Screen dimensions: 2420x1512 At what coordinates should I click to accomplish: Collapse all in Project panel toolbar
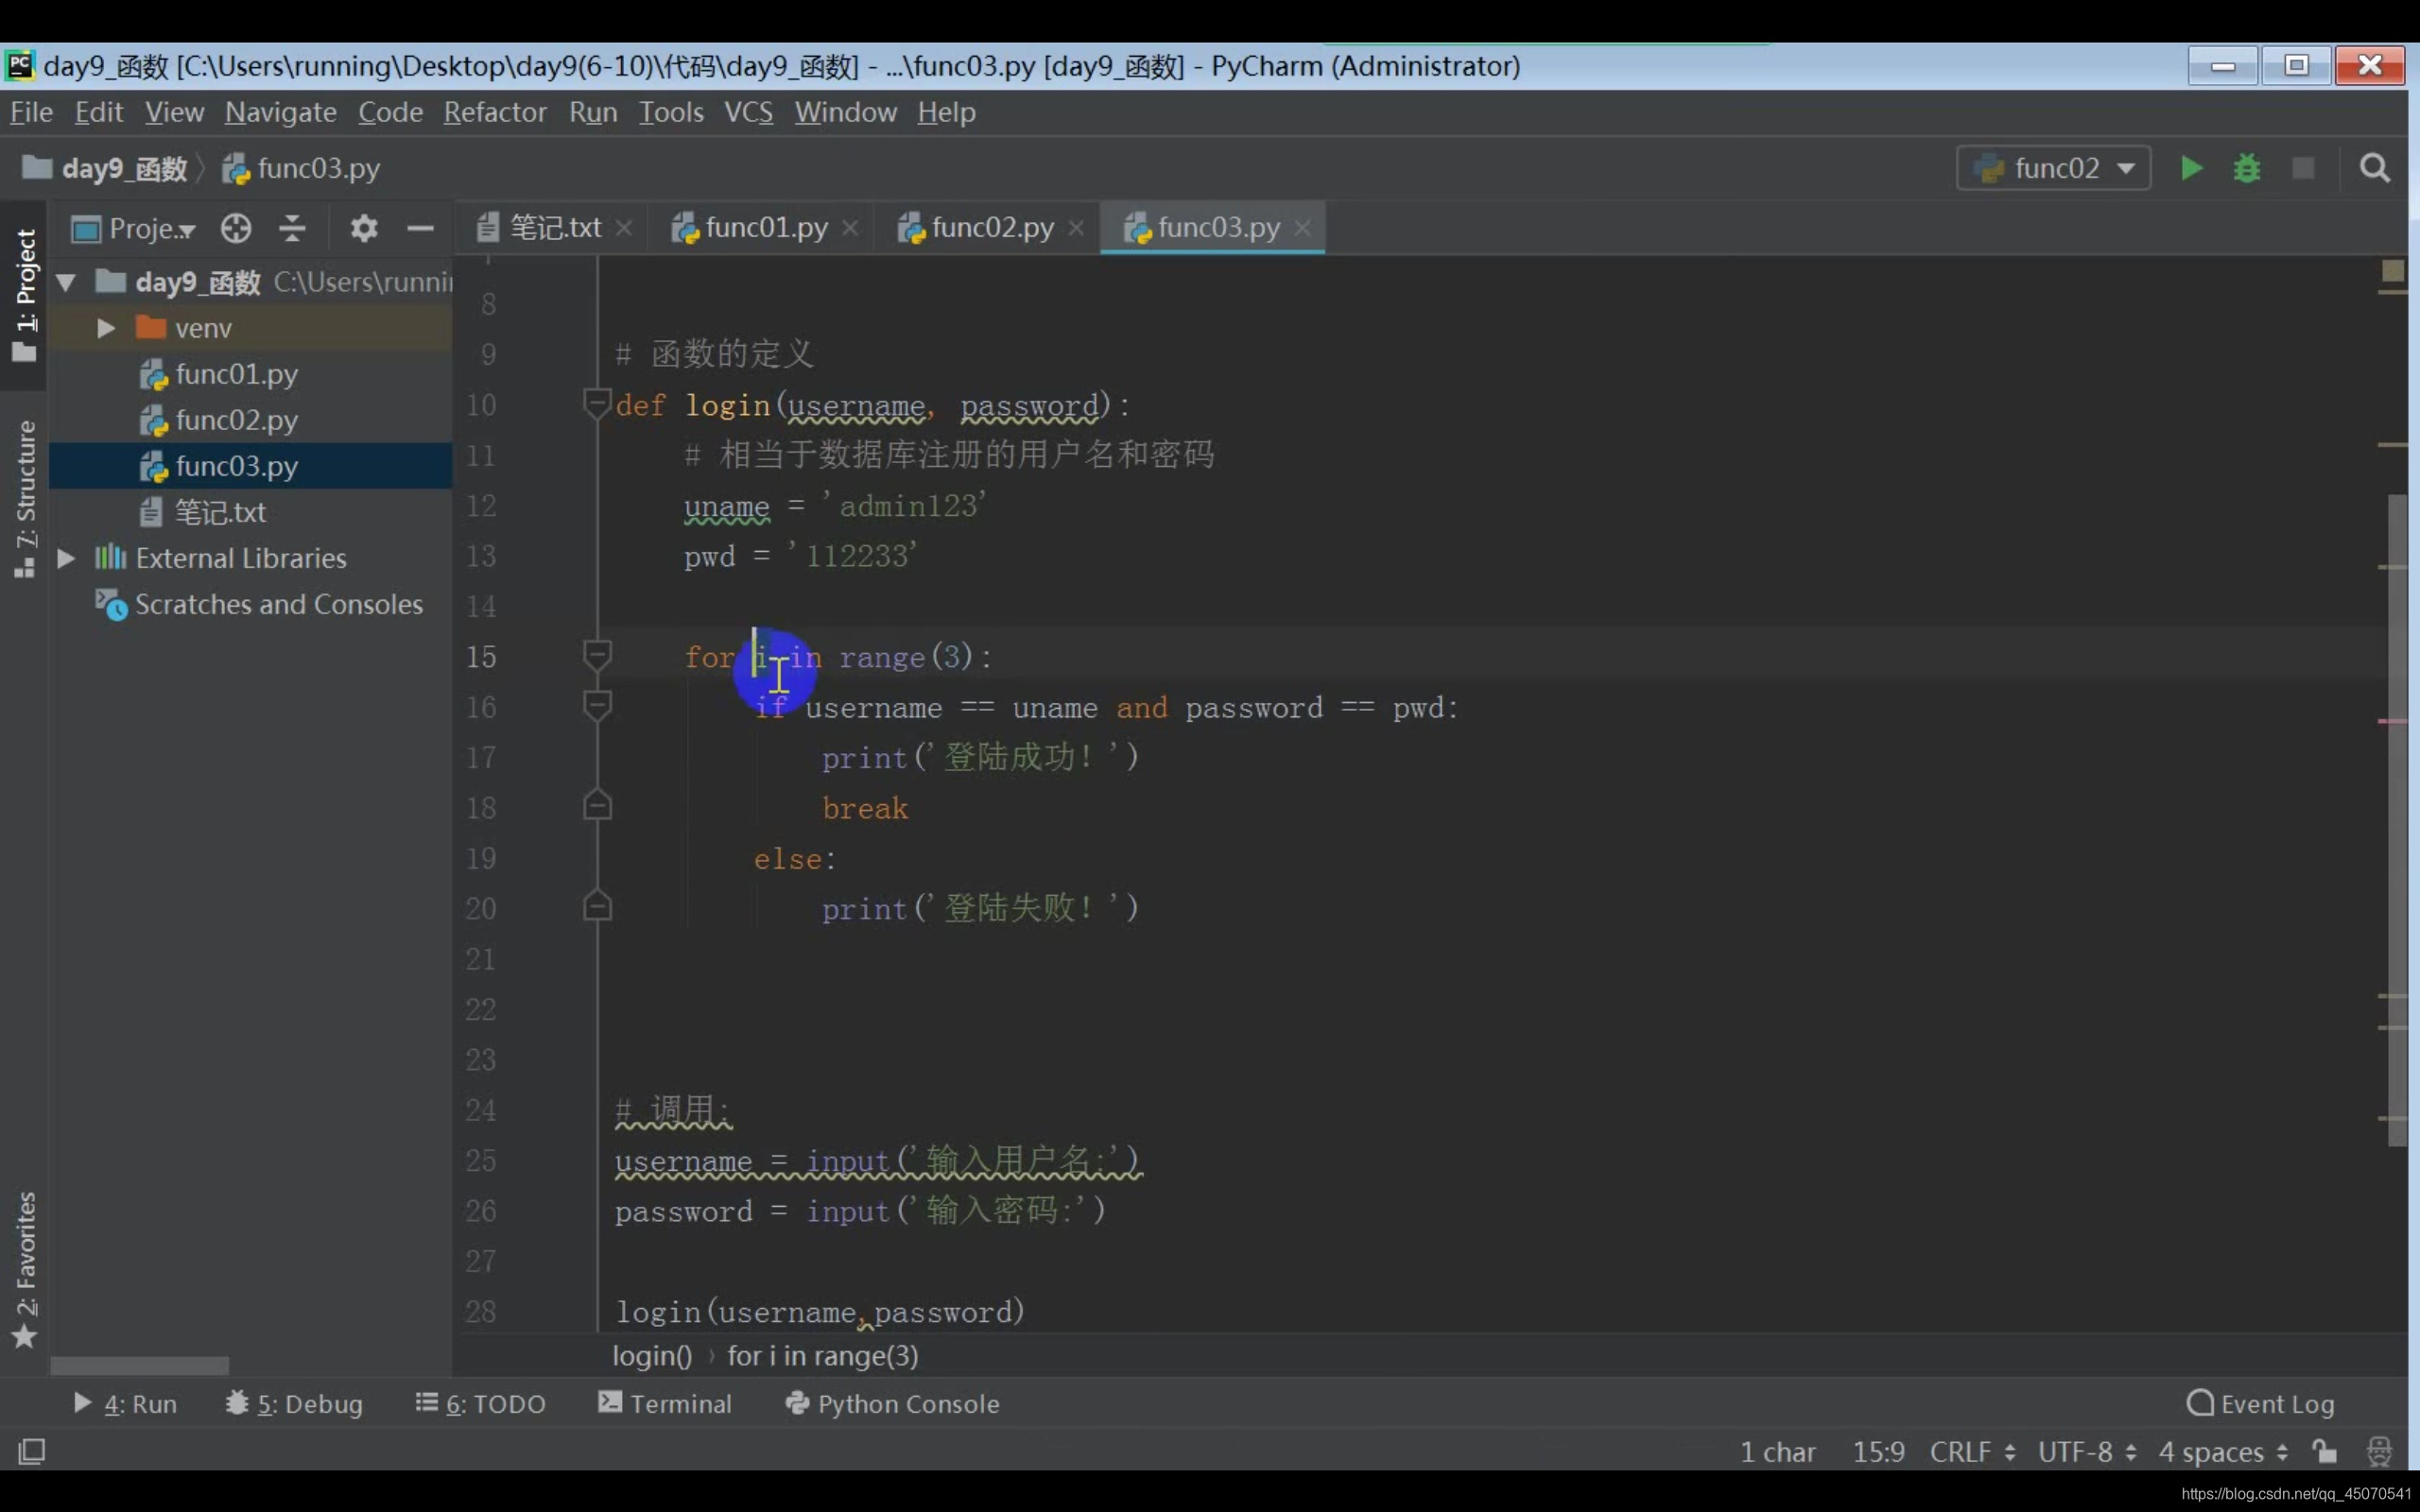point(292,229)
